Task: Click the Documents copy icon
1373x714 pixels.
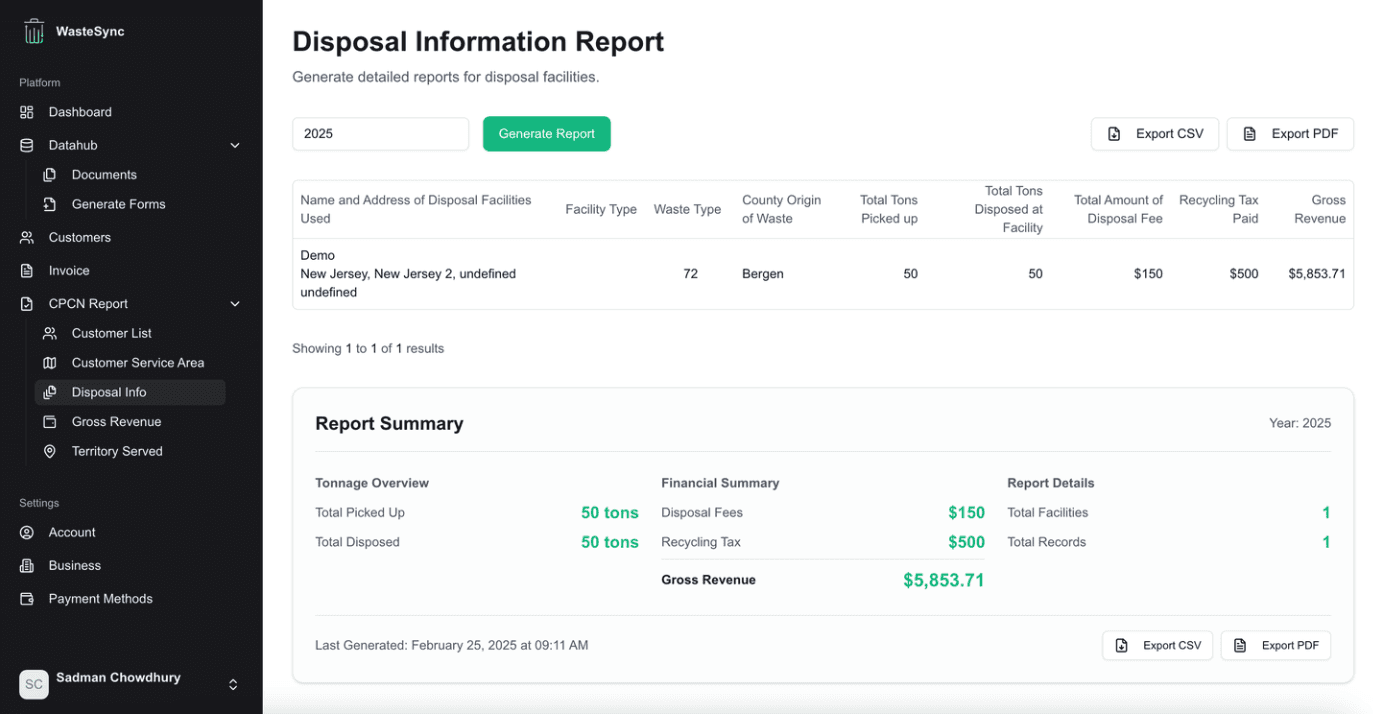Action: (49, 175)
